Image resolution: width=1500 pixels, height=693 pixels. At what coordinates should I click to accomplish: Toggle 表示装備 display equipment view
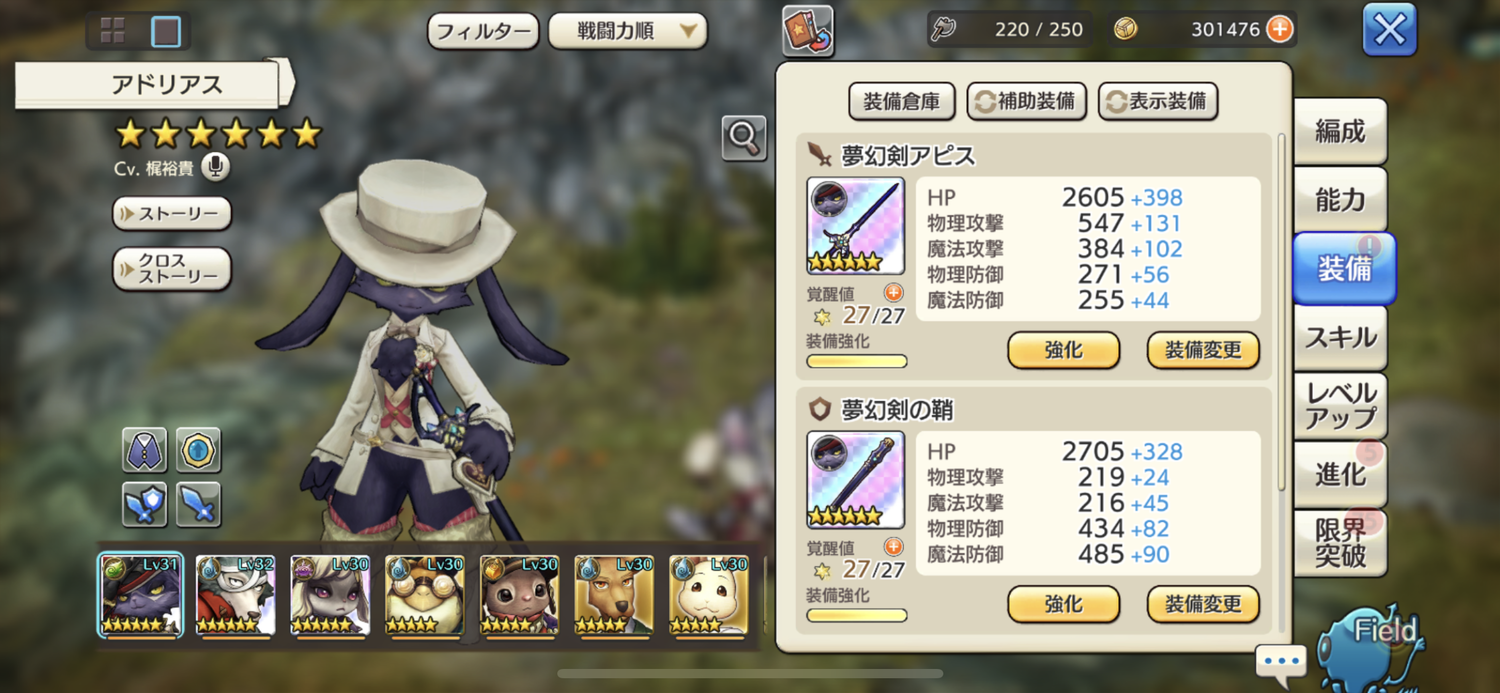click(1158, 101)
